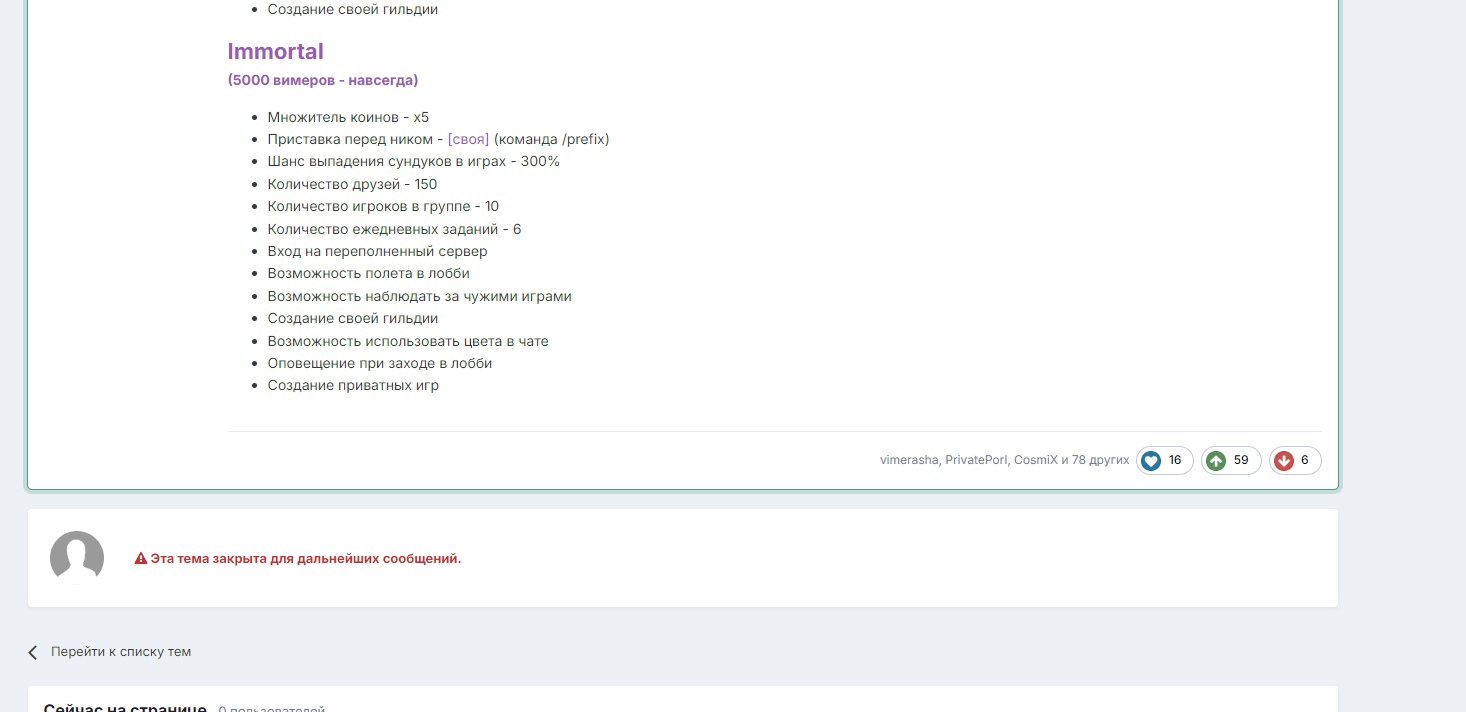Open the vimerasha user profile link

click(909, 460)
